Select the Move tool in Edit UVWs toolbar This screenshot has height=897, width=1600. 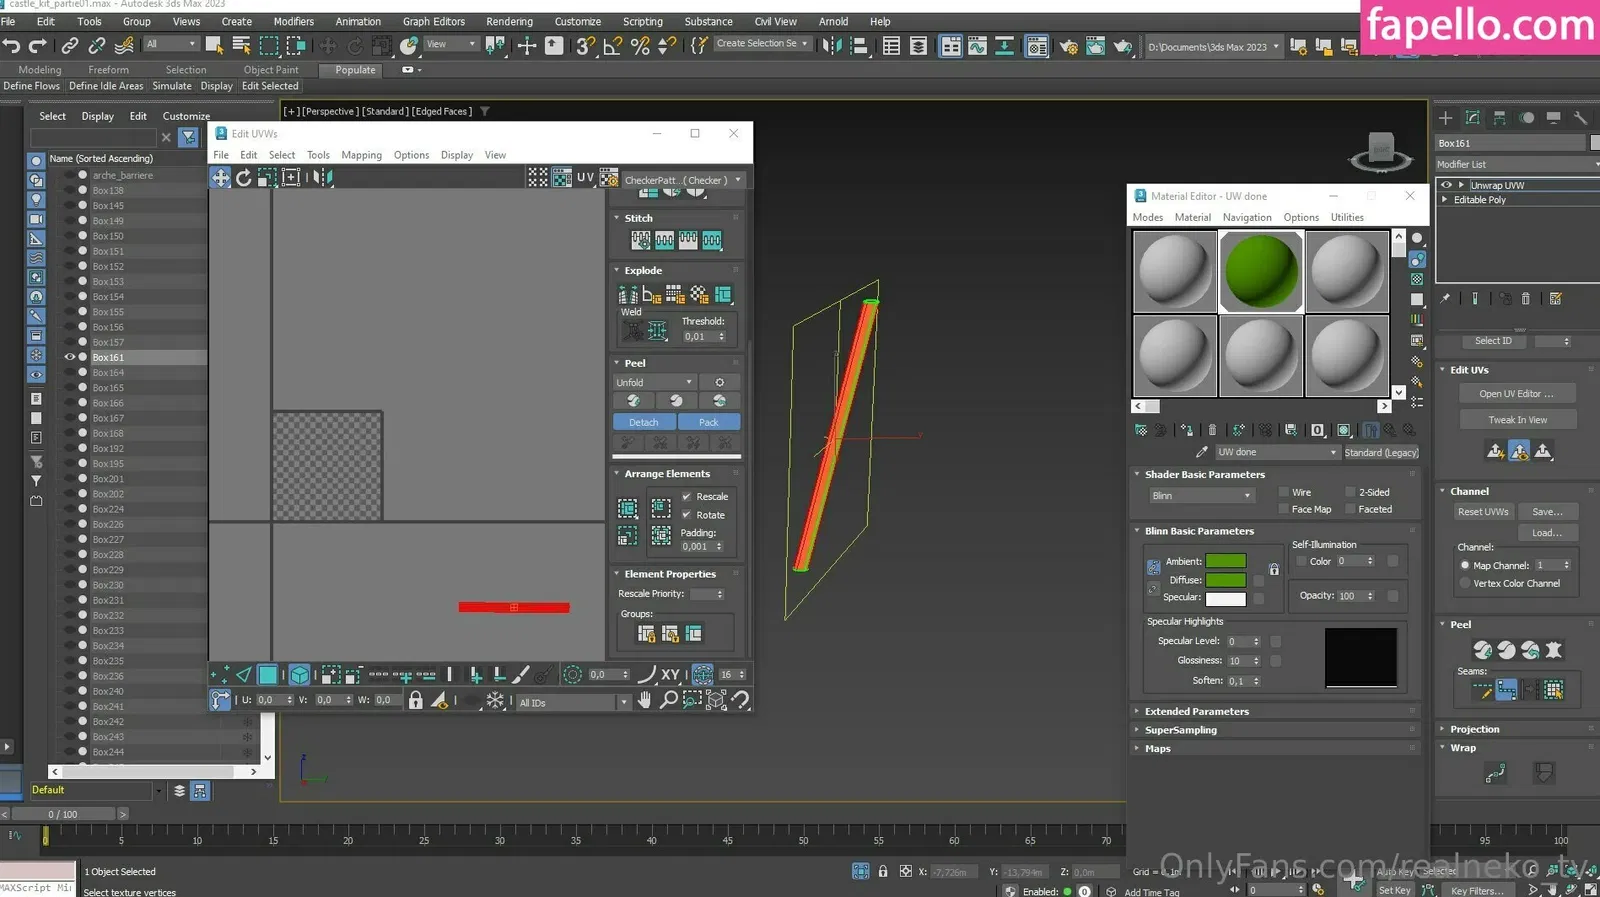pos(220,178)
